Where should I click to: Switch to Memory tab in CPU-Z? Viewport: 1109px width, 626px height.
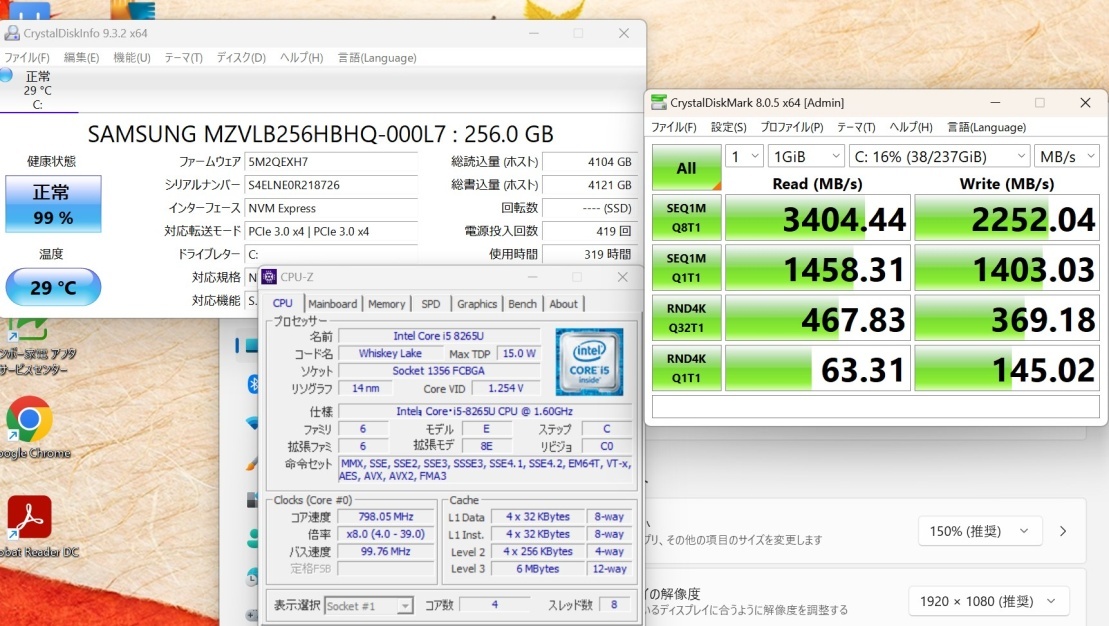pyautogui.click(x=386, y=304)
